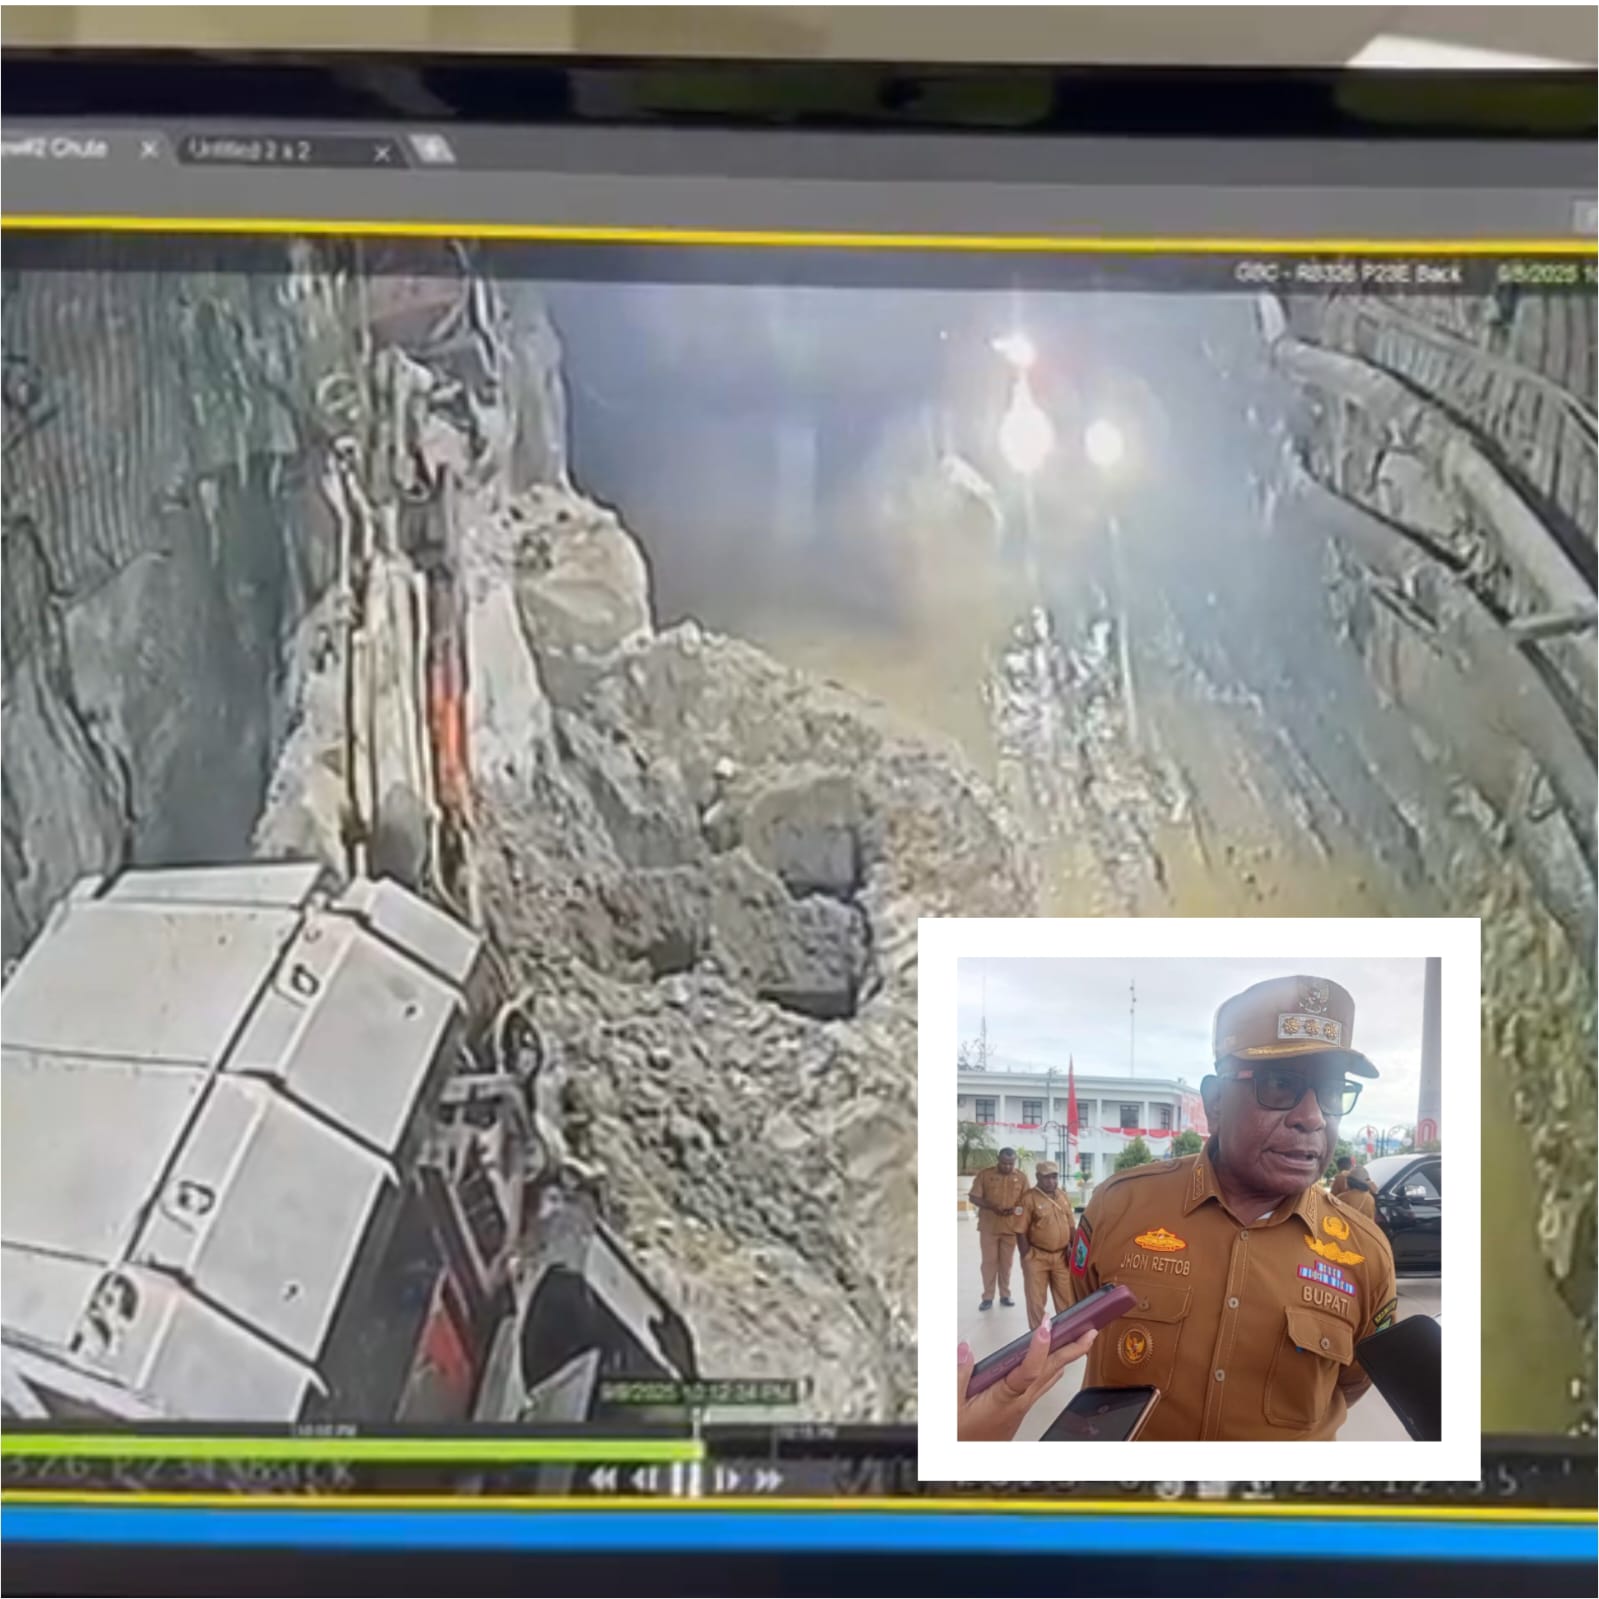Close the Chute tab

pyautogui.click(x=148, y=150)
